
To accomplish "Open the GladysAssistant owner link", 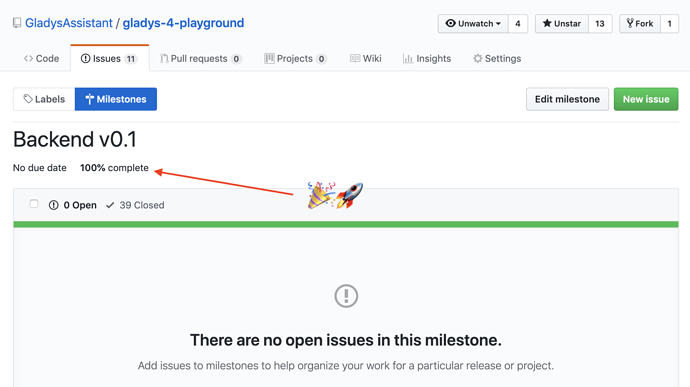I will click(69, 23).
